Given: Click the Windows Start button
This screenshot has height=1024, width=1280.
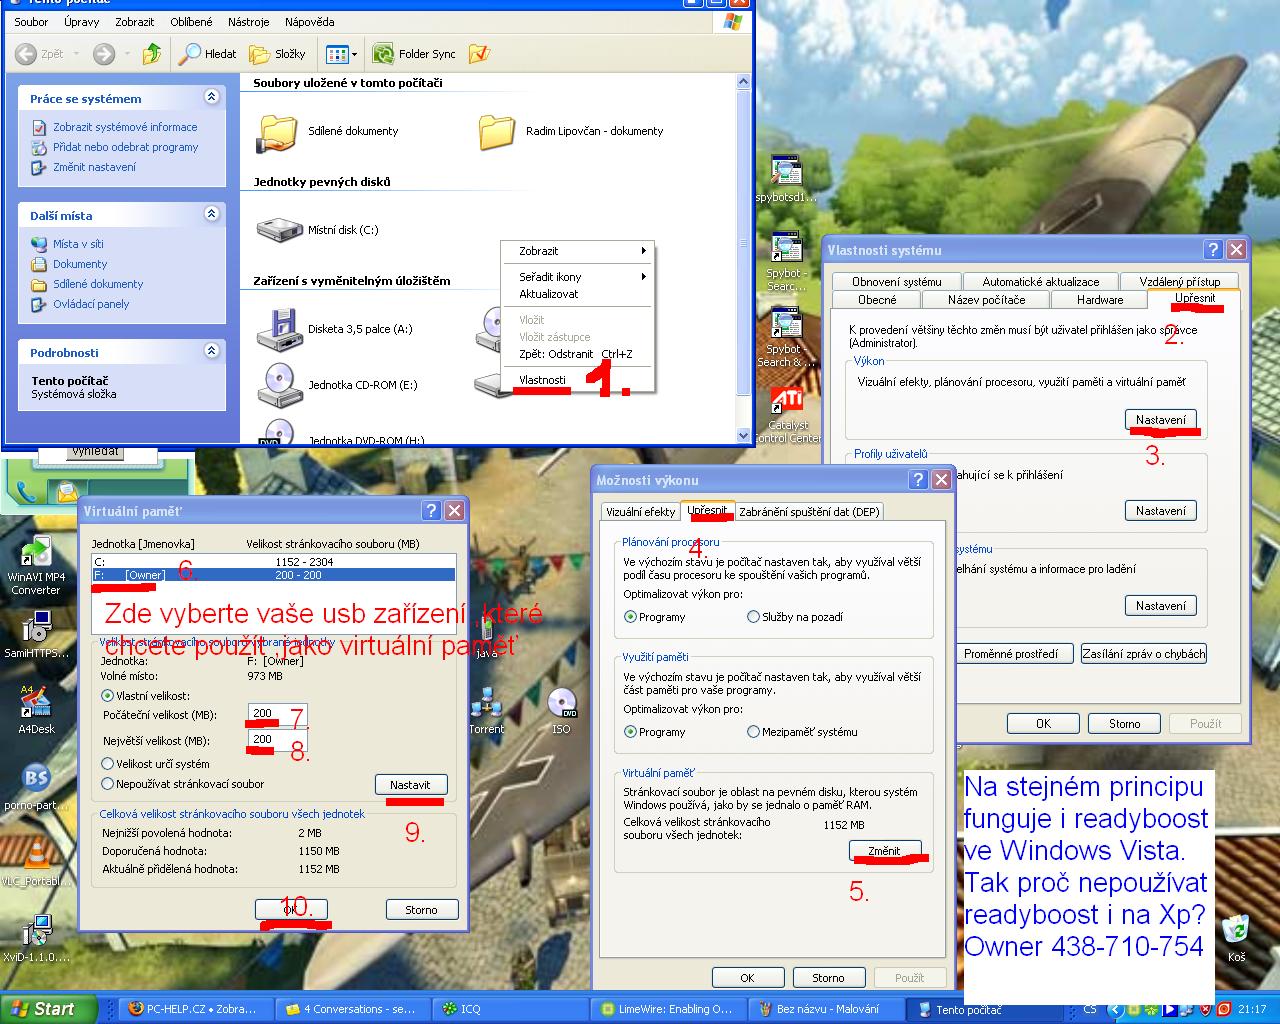Looking at the screenshot, I should (49, 1009).
